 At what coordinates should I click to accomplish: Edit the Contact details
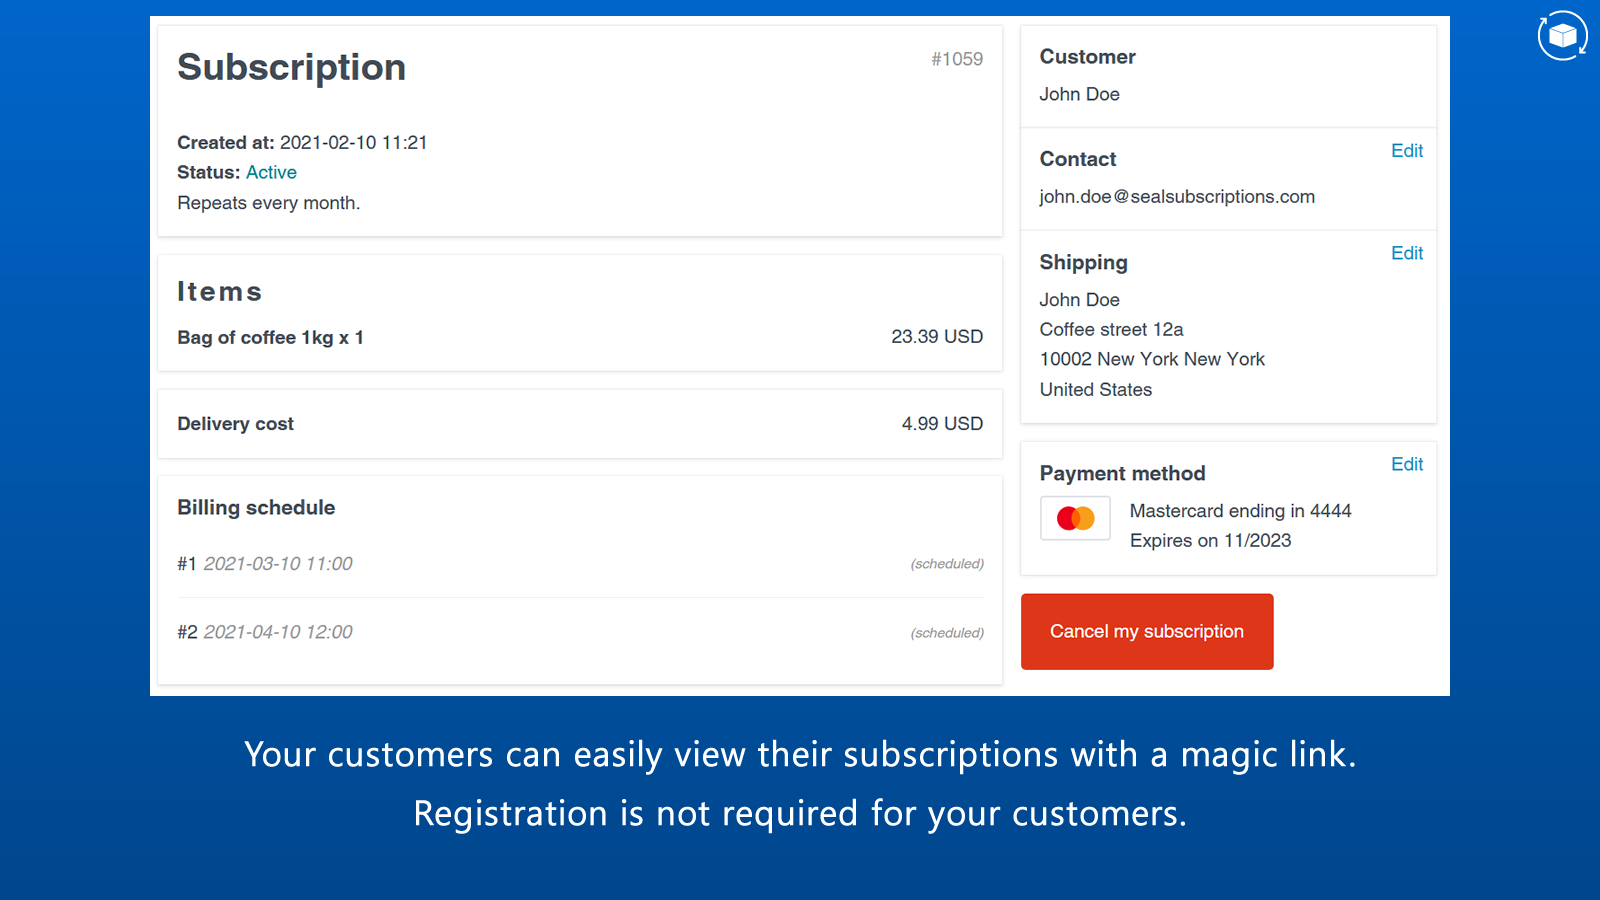point(1406,151)
